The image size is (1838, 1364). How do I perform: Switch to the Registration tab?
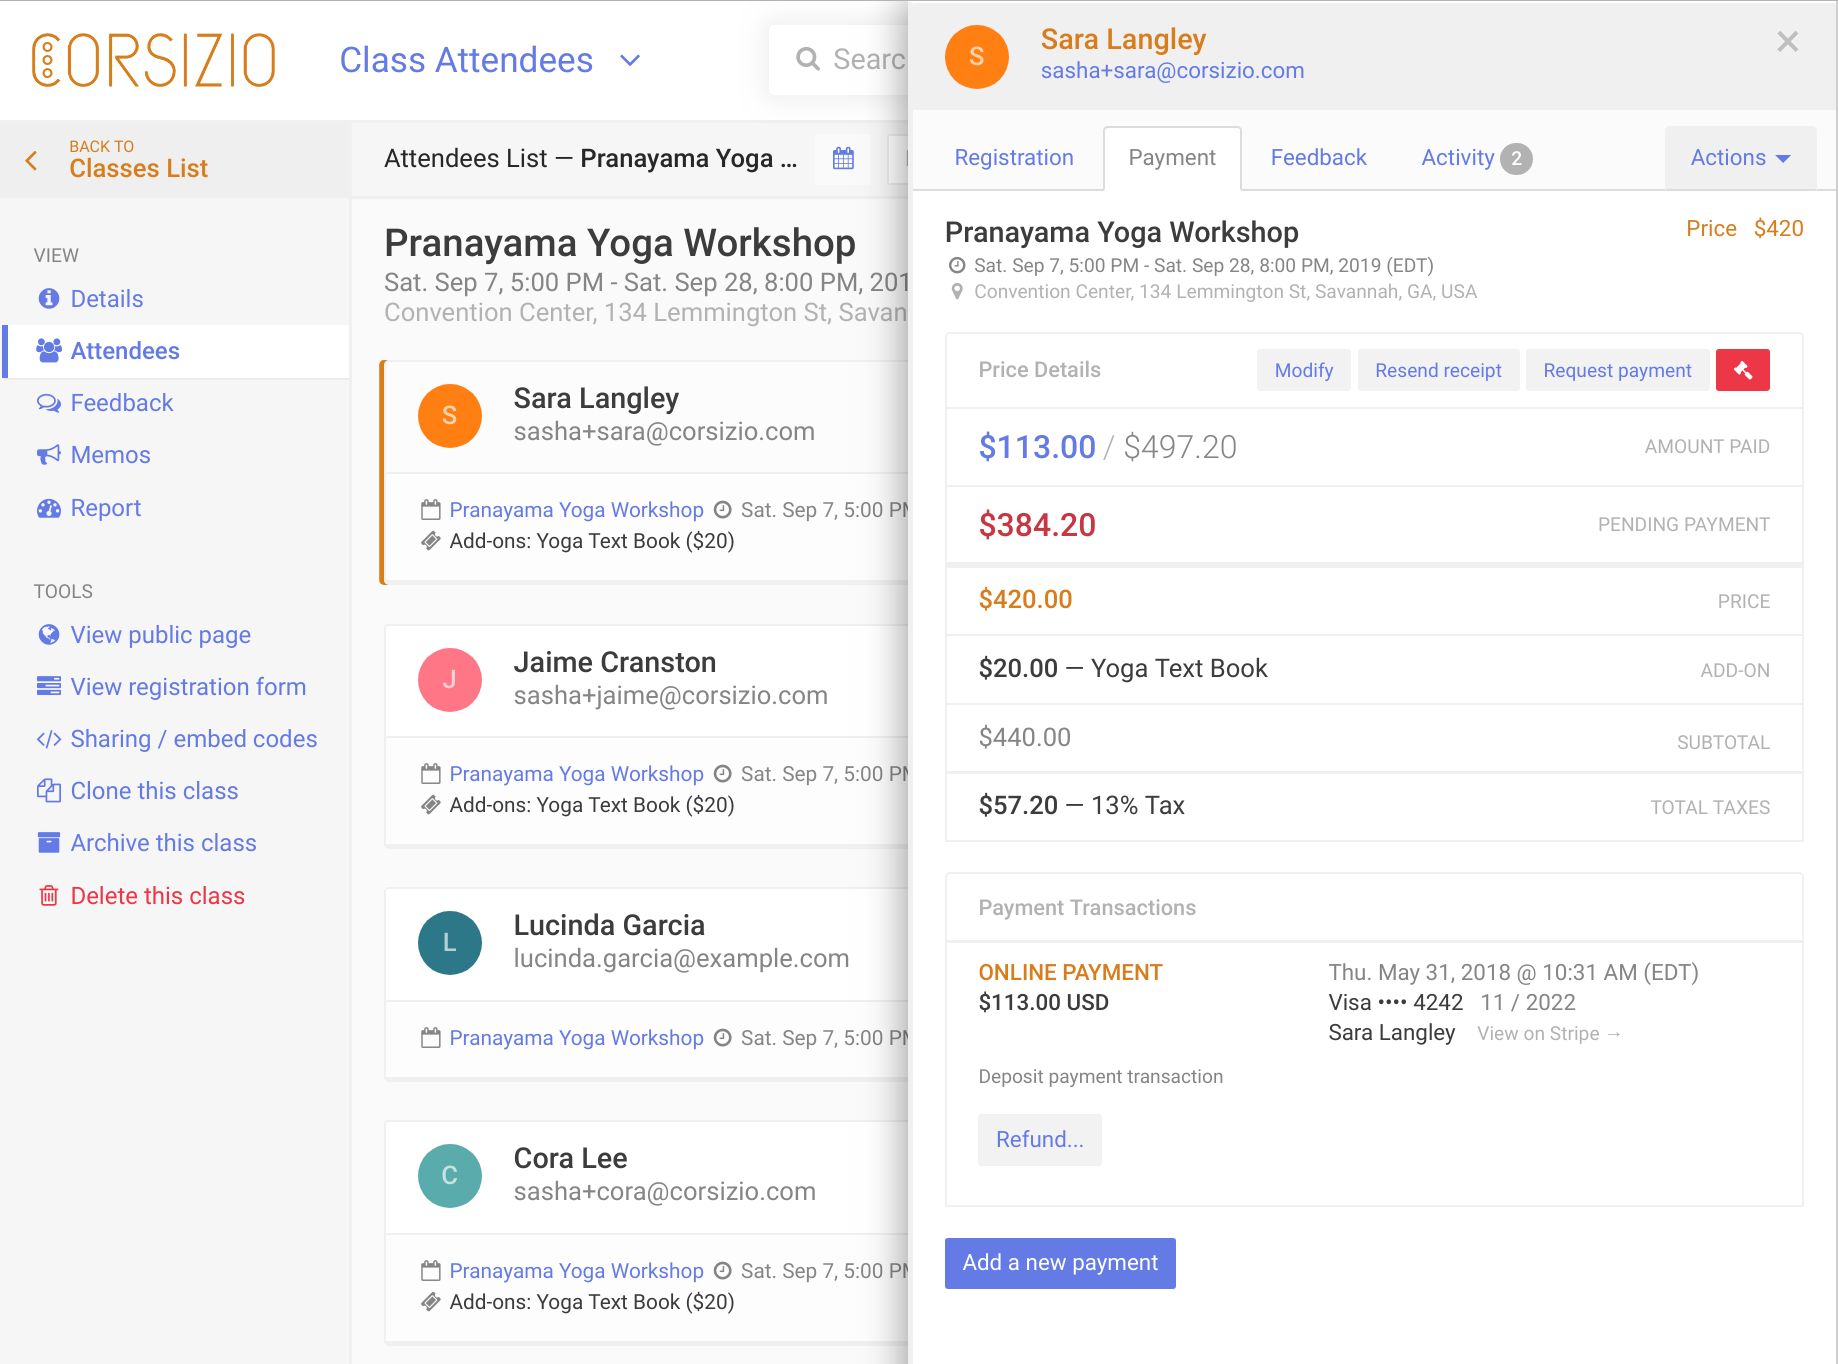[x=1013, y=158]
